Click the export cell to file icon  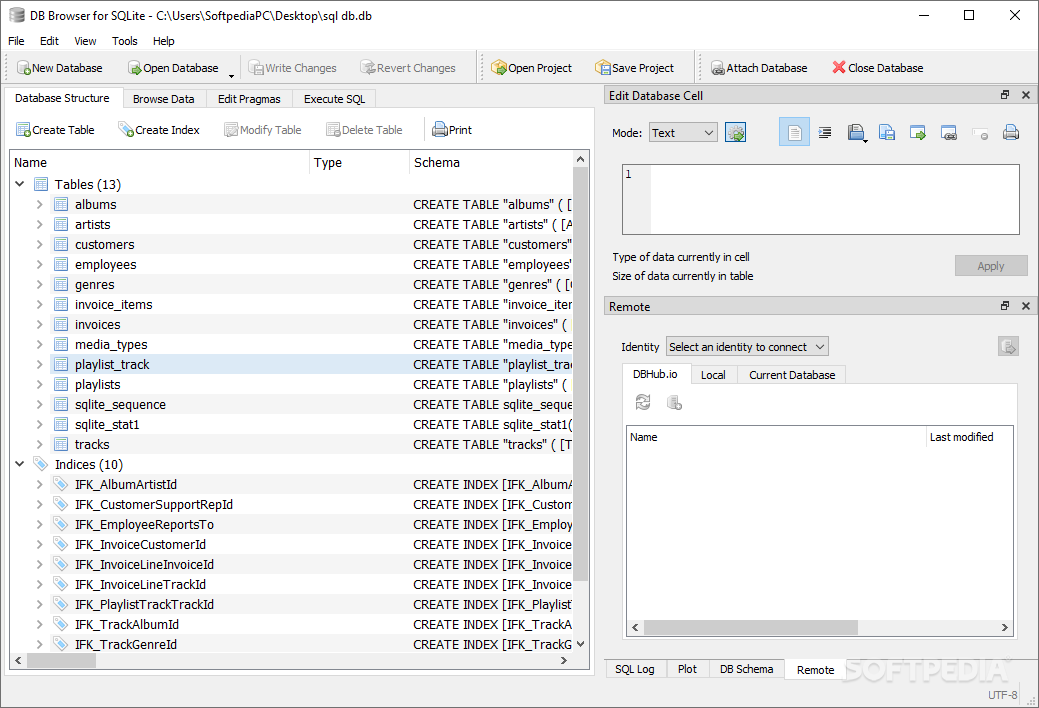[x=887, y=133]
